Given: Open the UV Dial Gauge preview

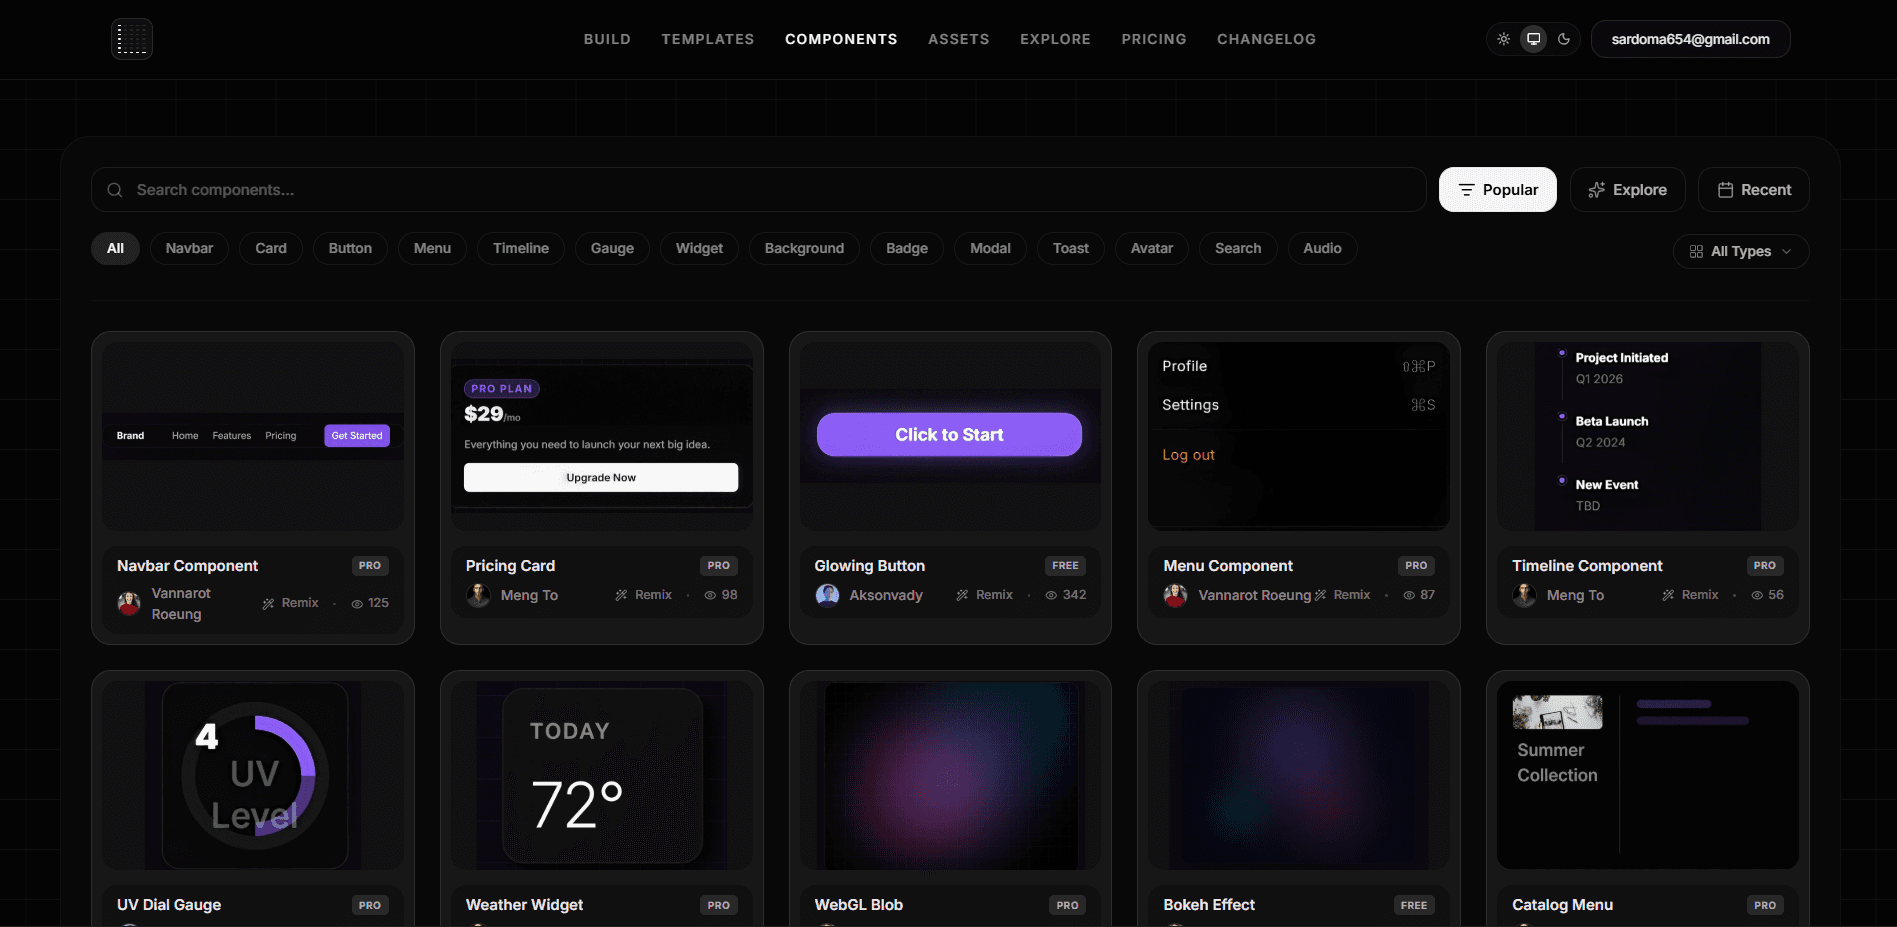Looking at the screenshot, I should tap(253, 776).
